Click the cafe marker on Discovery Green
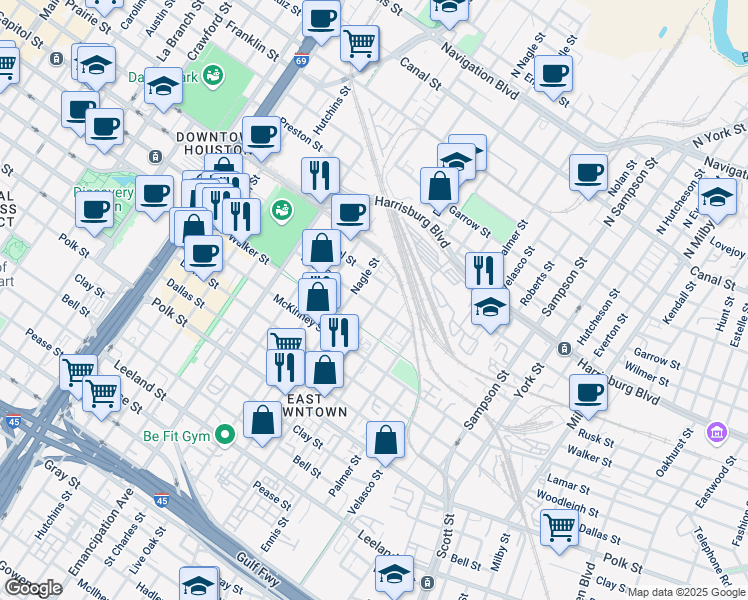 click(94, 212)
